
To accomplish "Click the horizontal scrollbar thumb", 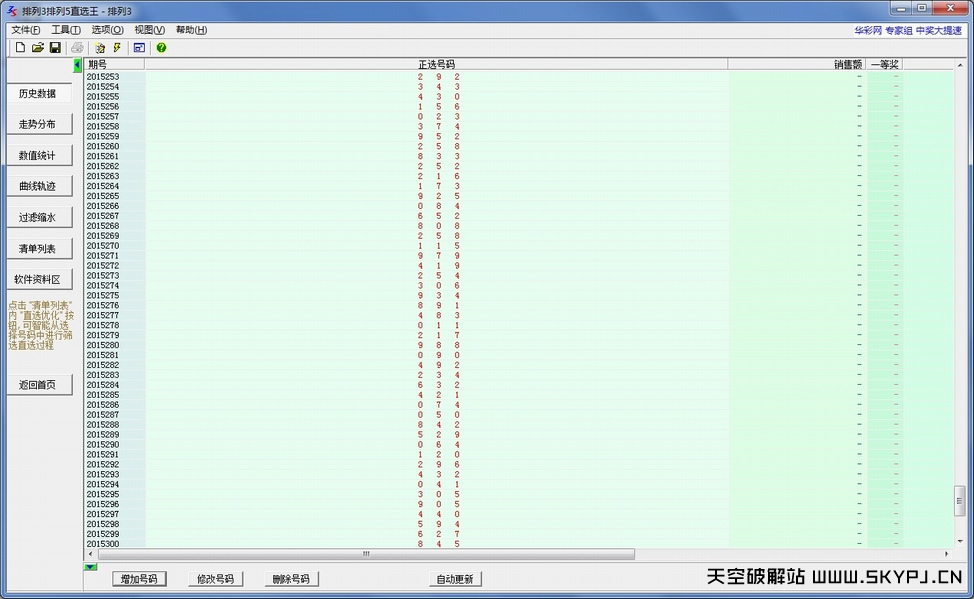I will pos(366,554).
